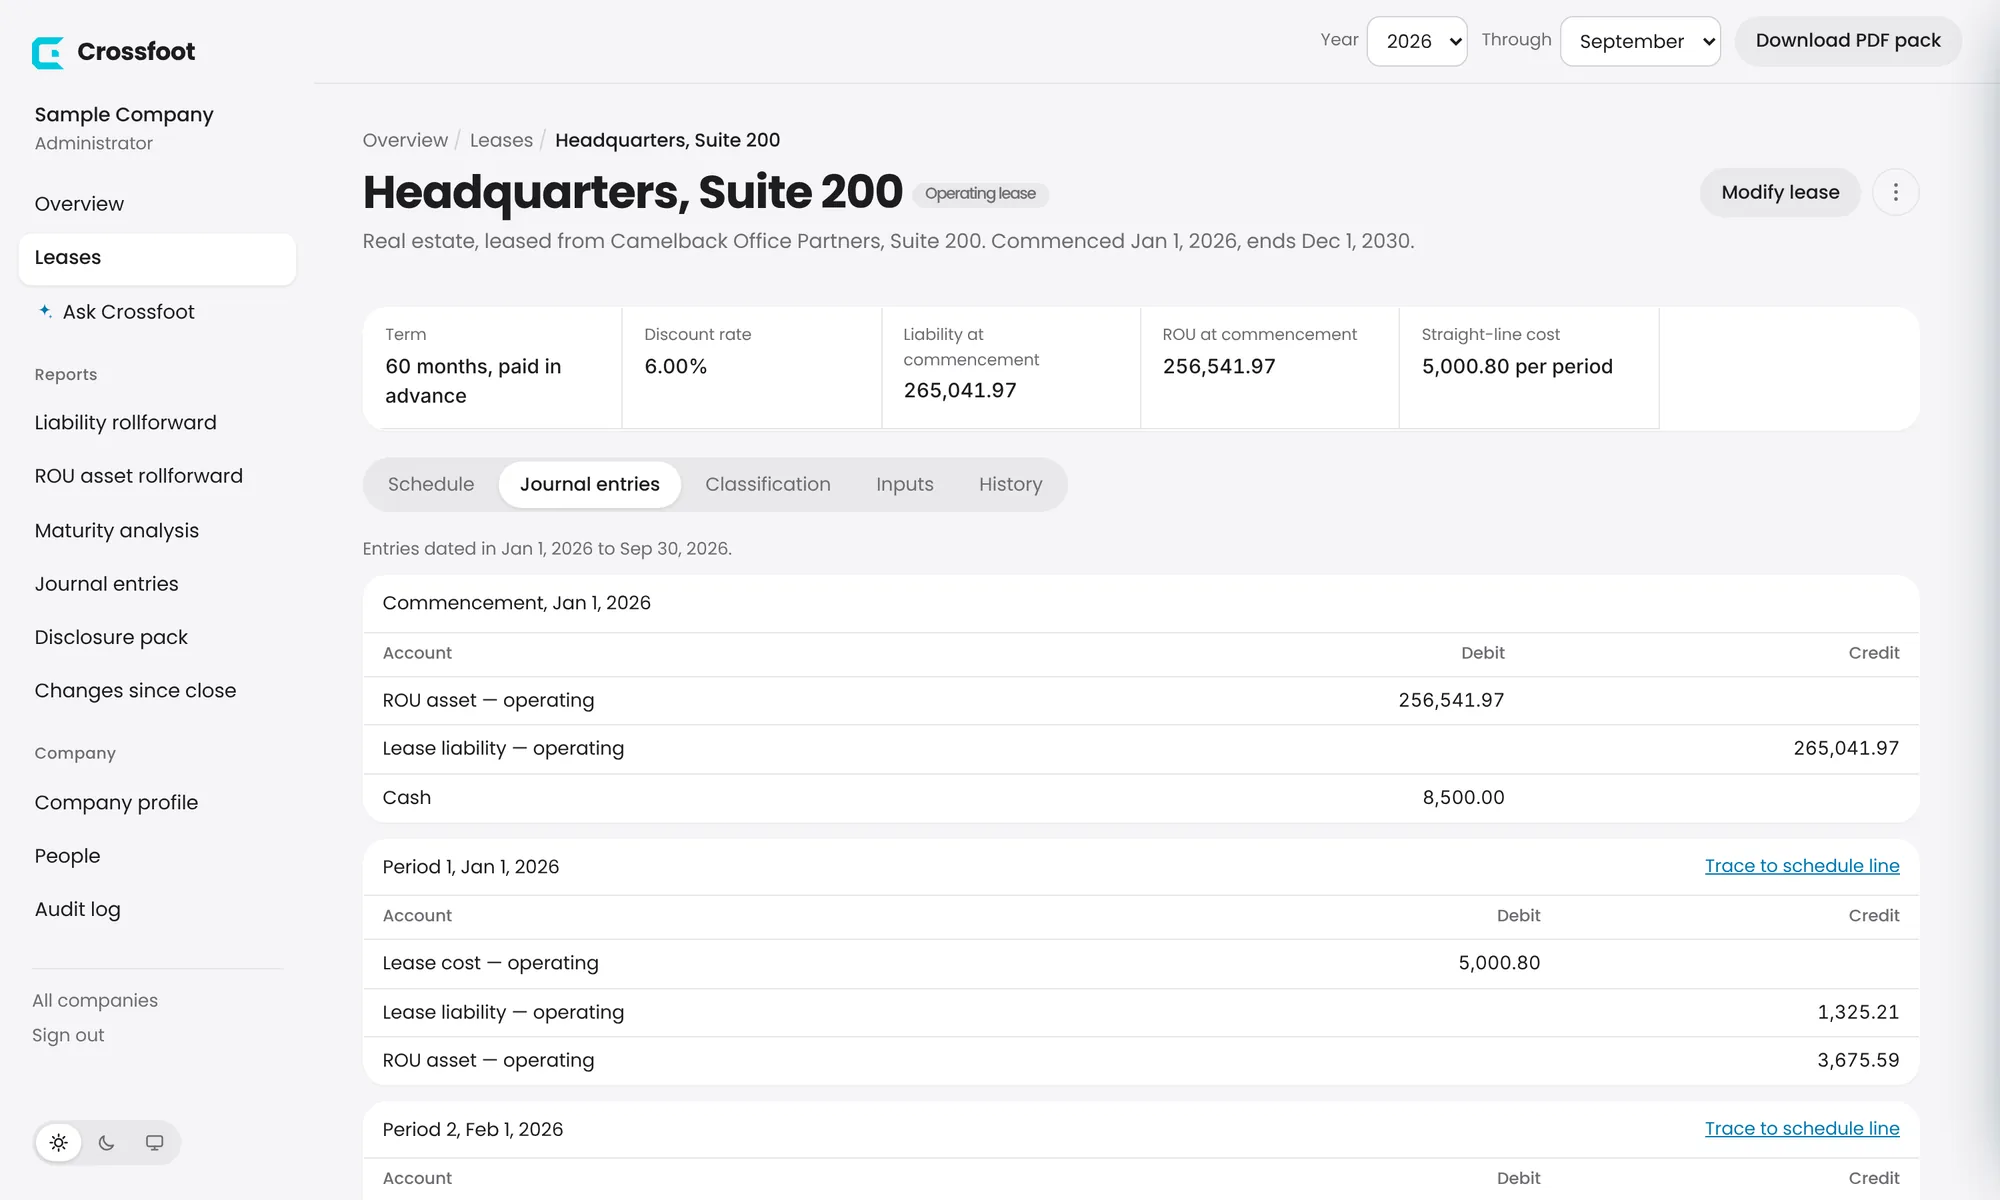Click the Modify lease button
This screenshot has height=1200, width=2000.
click(x=1780, y=192)
